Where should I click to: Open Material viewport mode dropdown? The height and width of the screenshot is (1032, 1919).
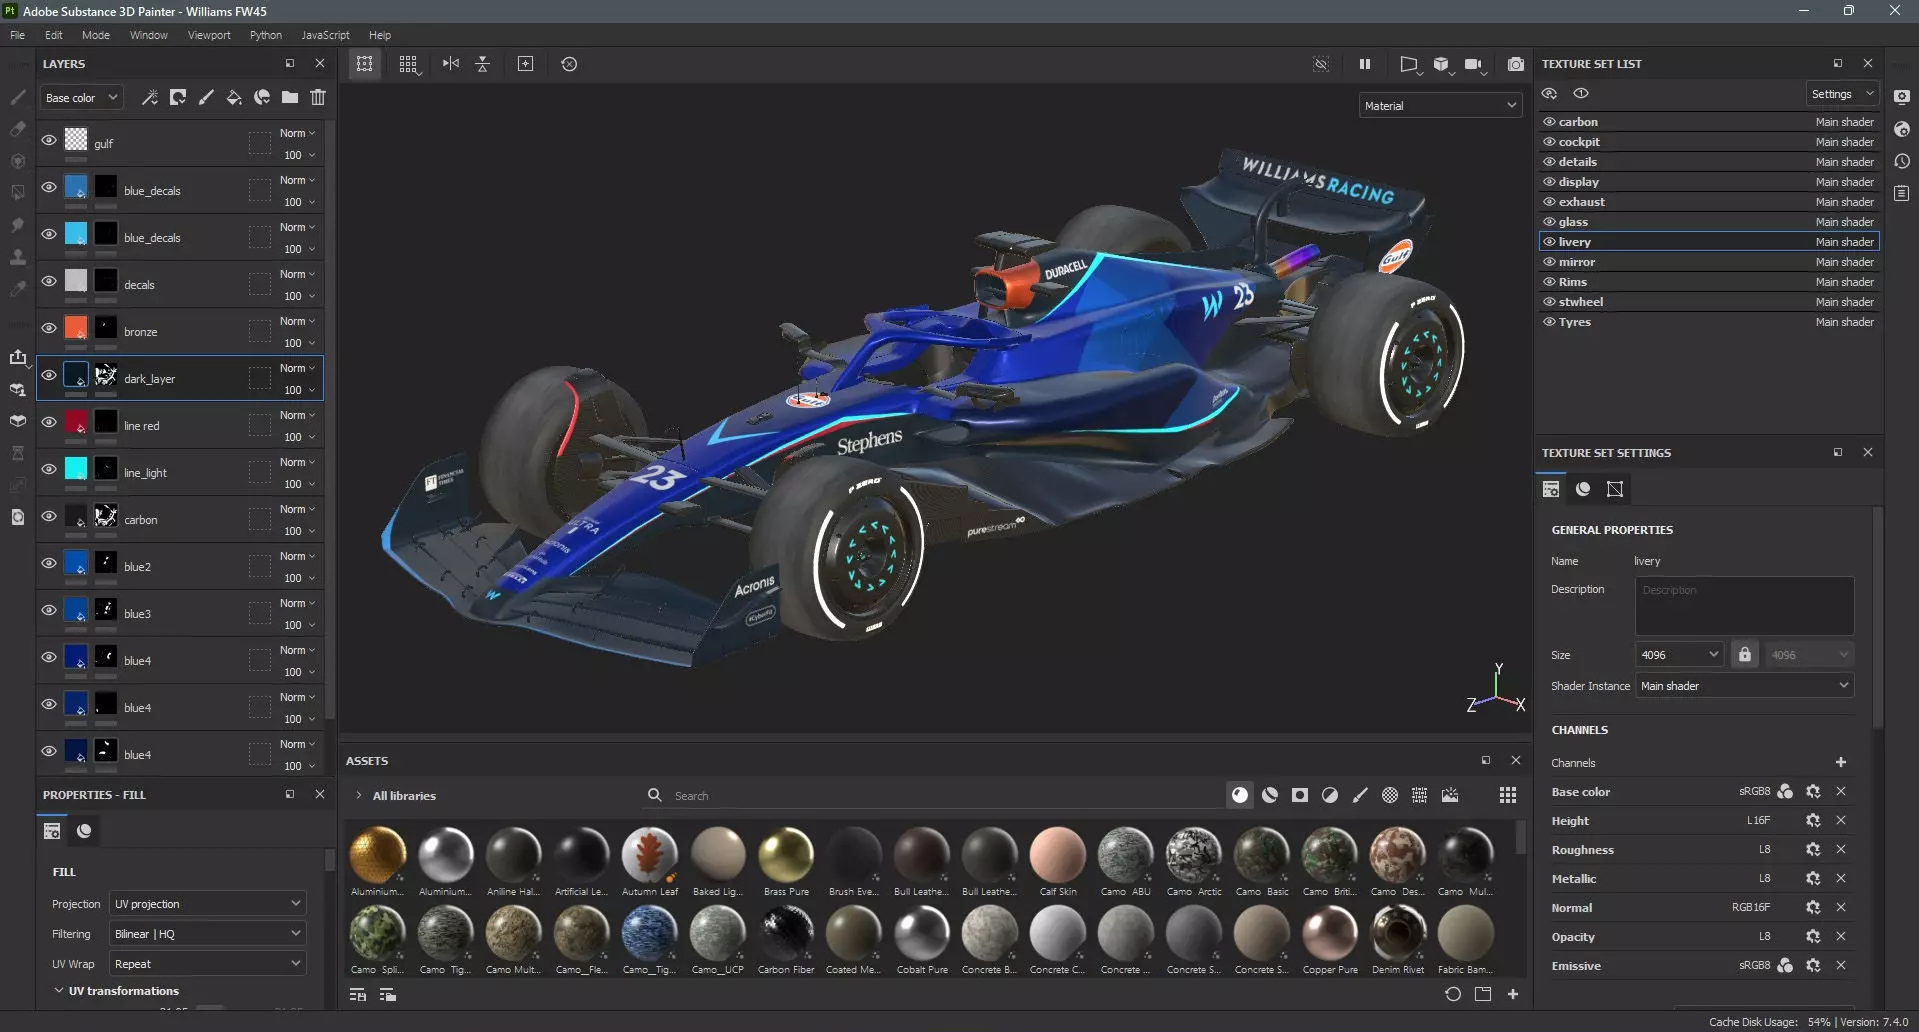tap(1440, 105)
